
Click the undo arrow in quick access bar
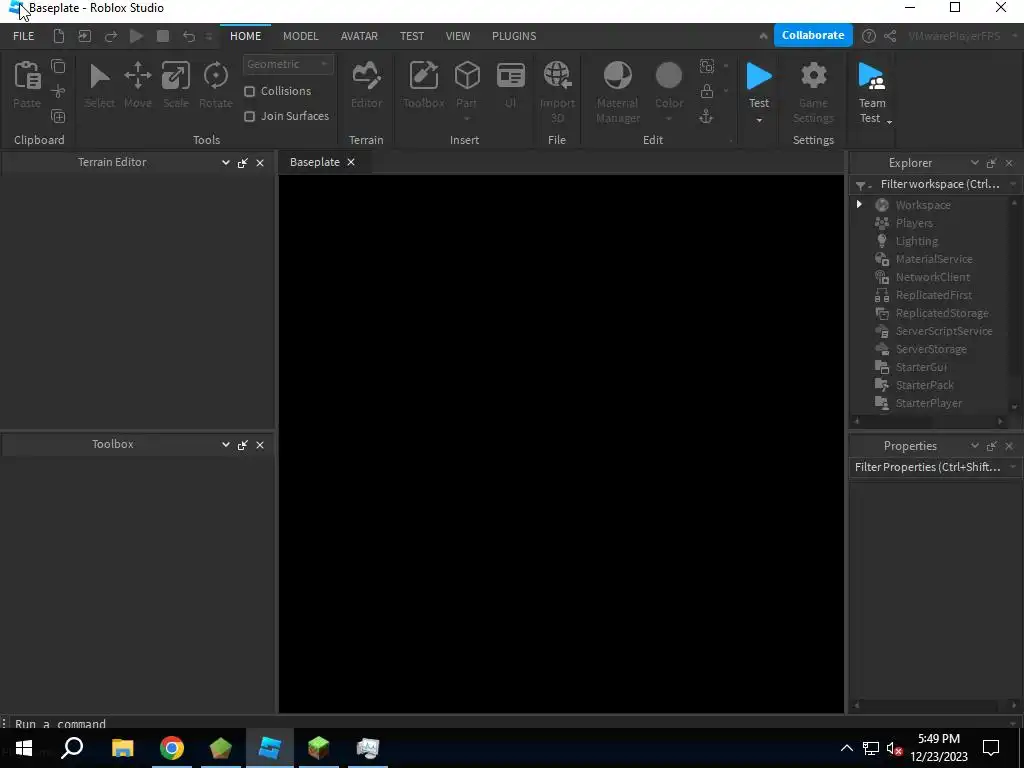coord(189,36)
